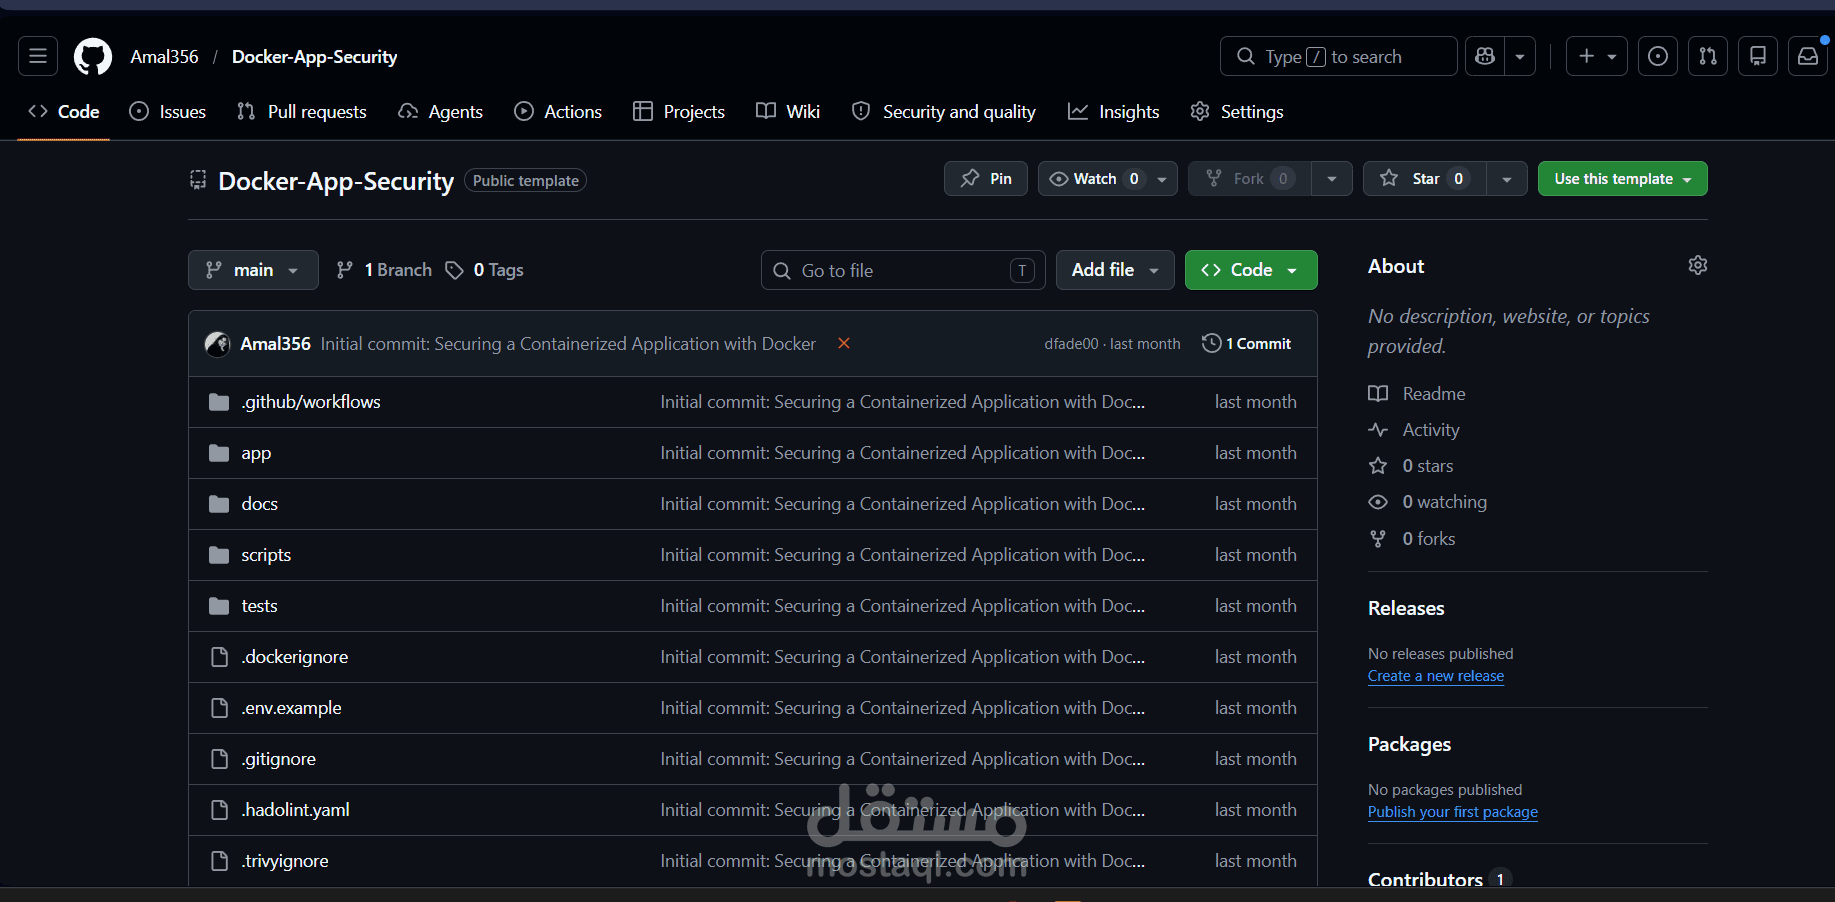Open GitHub Copilot chat icon
The height and width of the screenshot is (902, 1835).
1485,56
